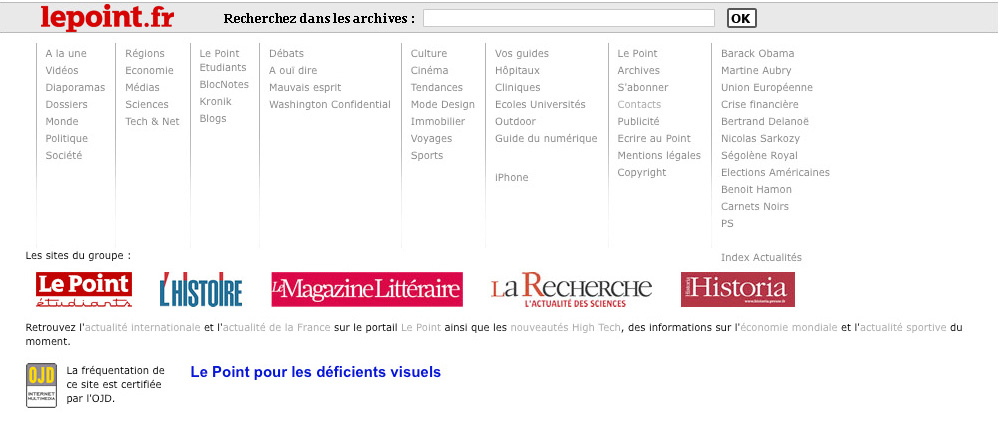
Task: Open La Recherche logo
Action: 571,290
